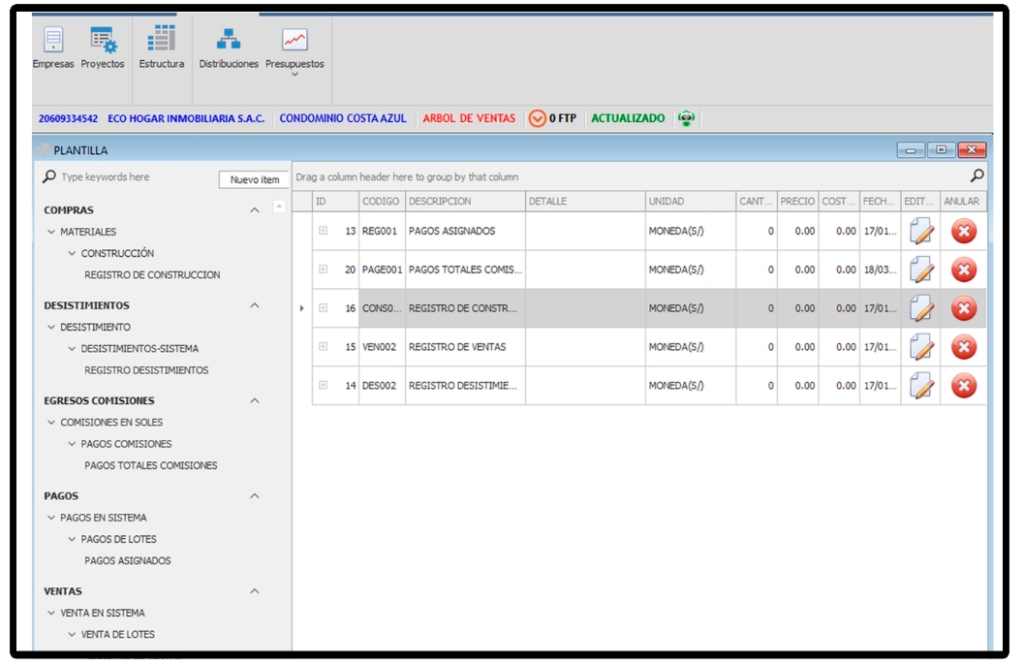Click the ACTUALIZADO status label
The width and height of the screenshot is (1024, 666).
pos(628,118)
